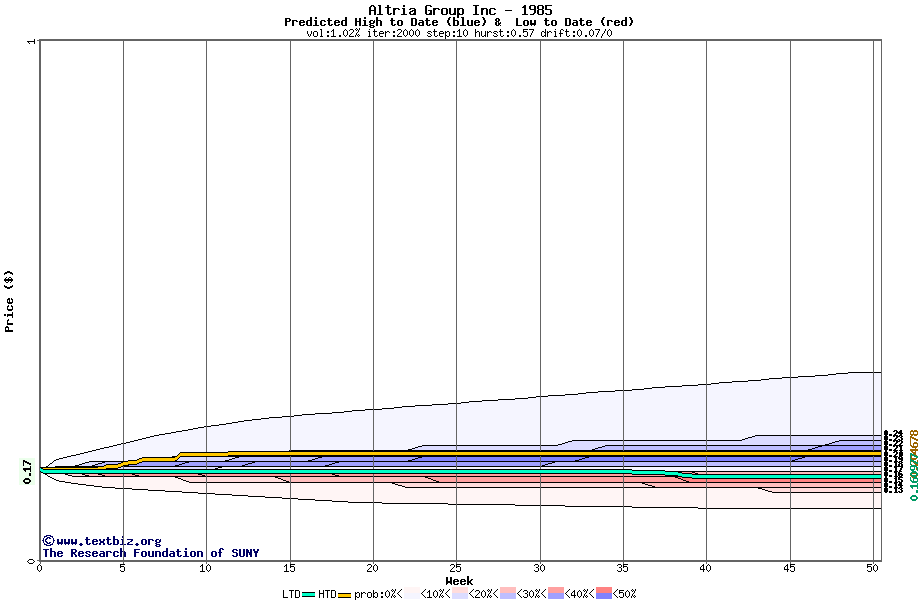Click the parameter line starting with "vol:1.02%"
The width and height of the screenshot is (920, 600).
(459, 33)
